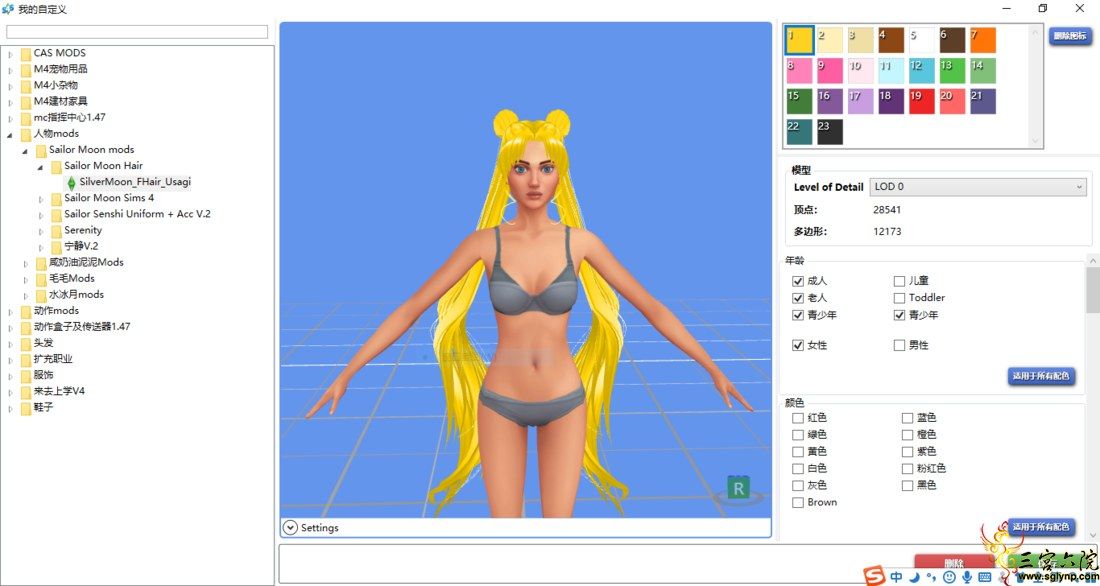The height and width of the screenshot is (586, 1100).
Task: Click 适用于所有配色 in the 年龄 section
Action: pos(1041,376)
